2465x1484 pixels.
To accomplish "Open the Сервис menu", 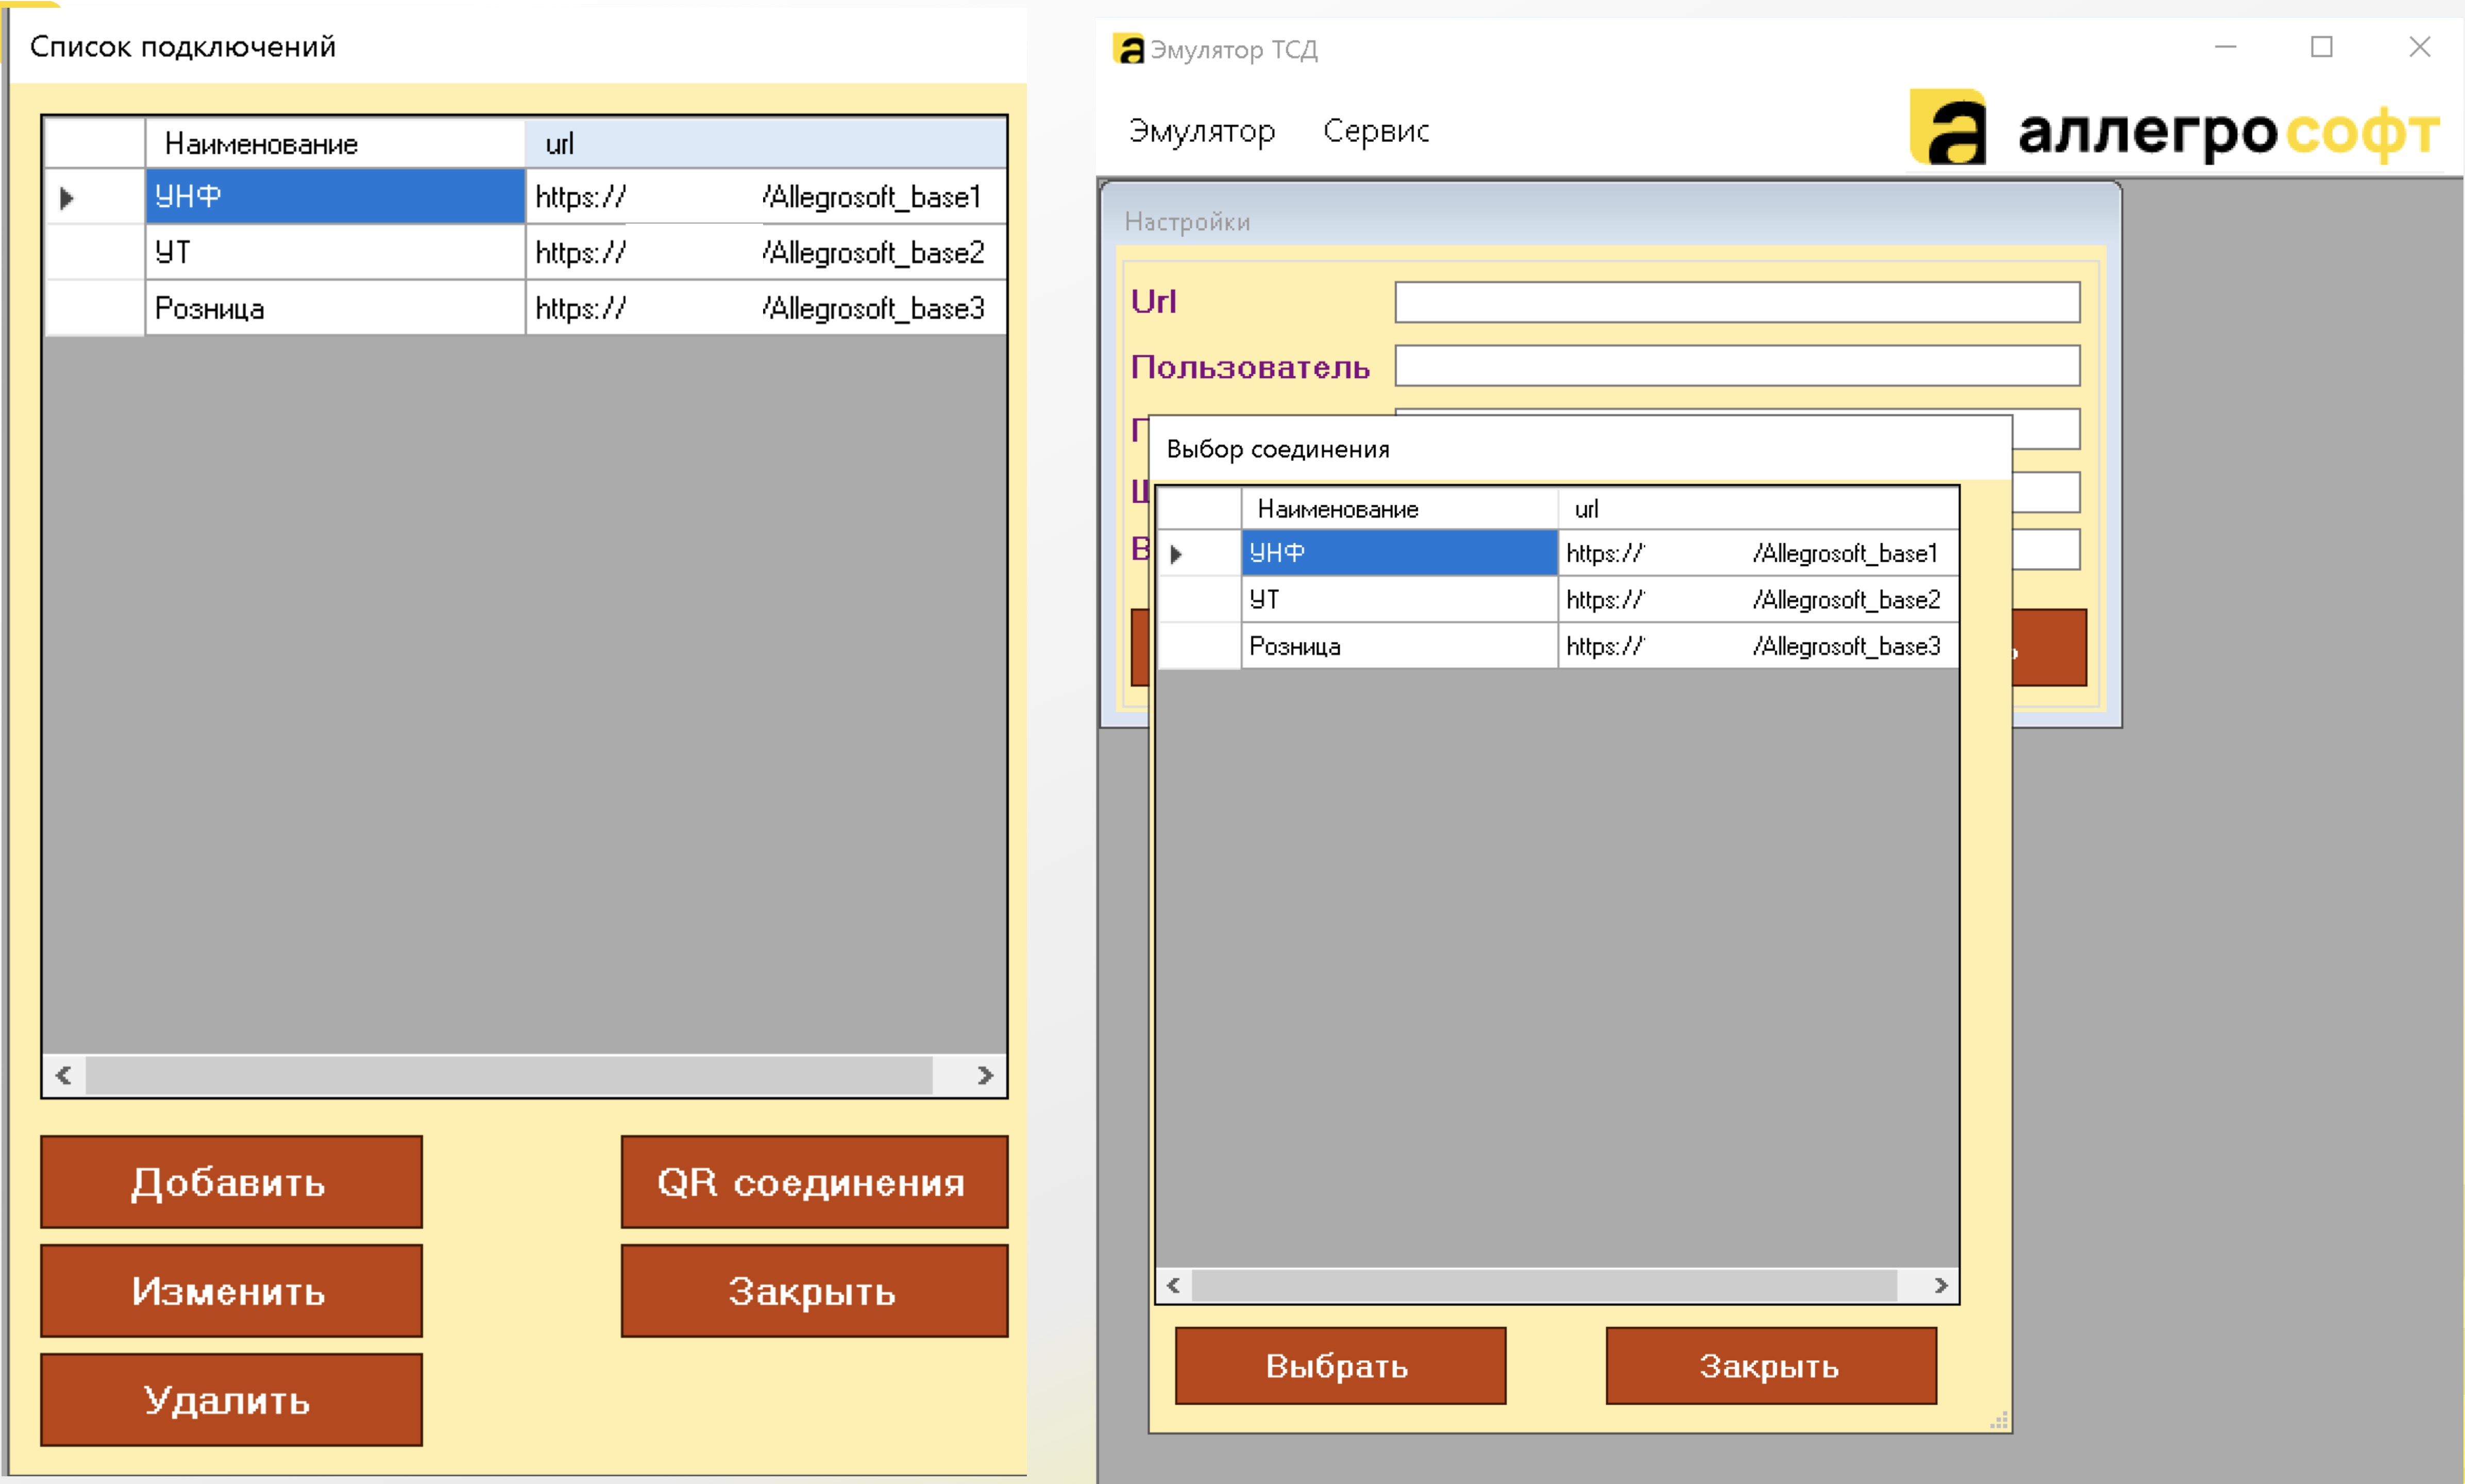I will [1376, 131].
